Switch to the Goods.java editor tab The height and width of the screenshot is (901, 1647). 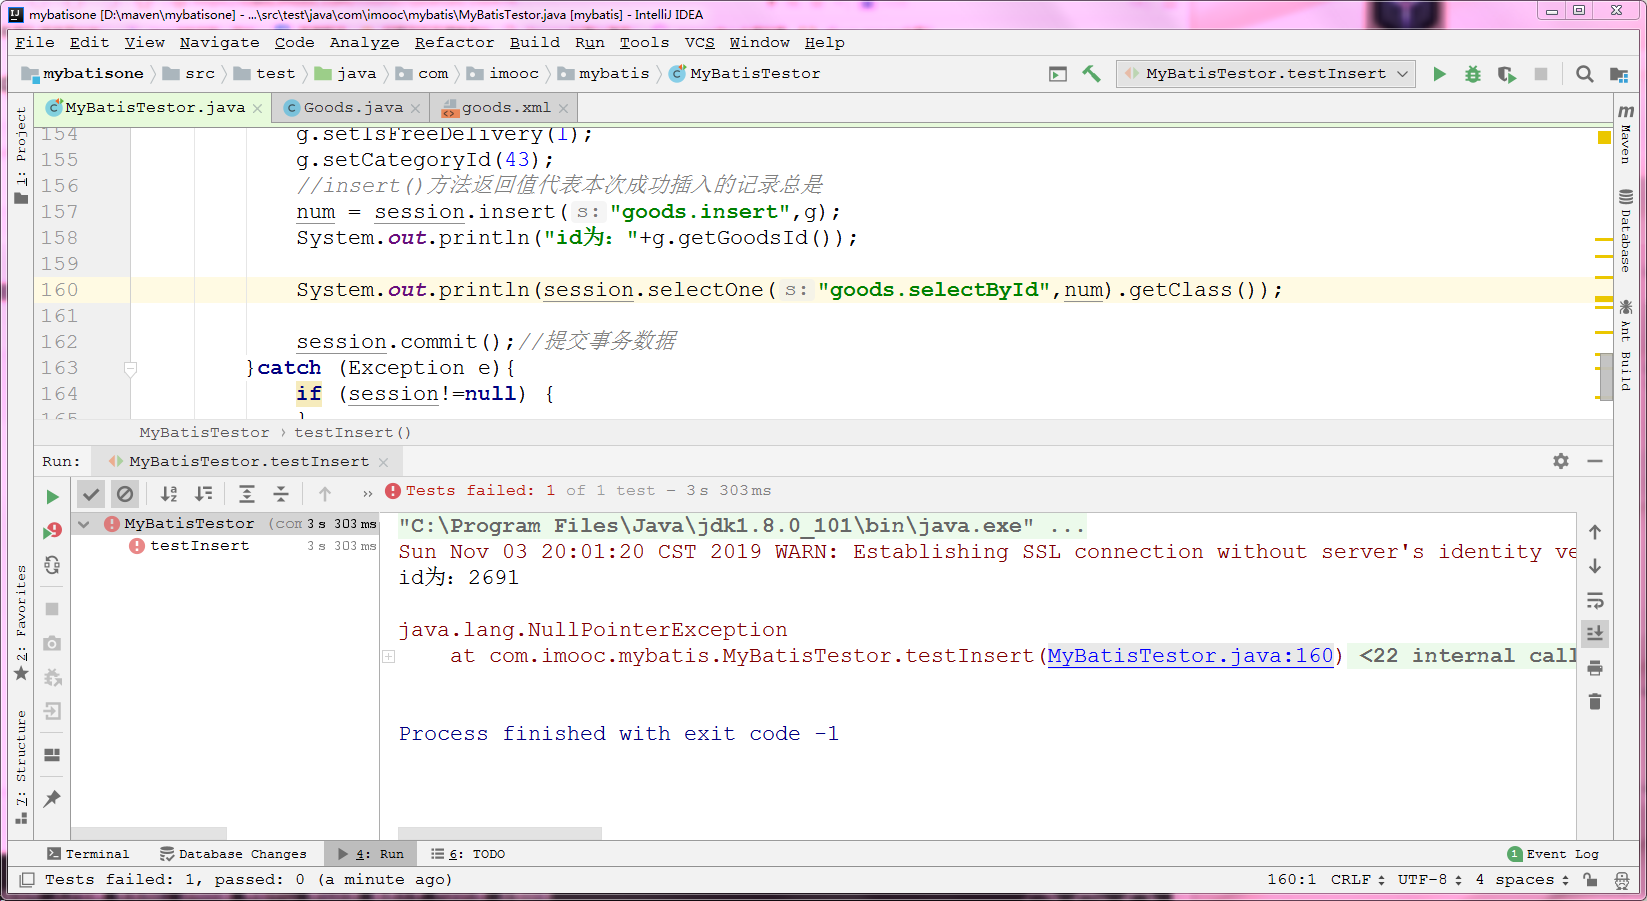click(x=353, y=108)
